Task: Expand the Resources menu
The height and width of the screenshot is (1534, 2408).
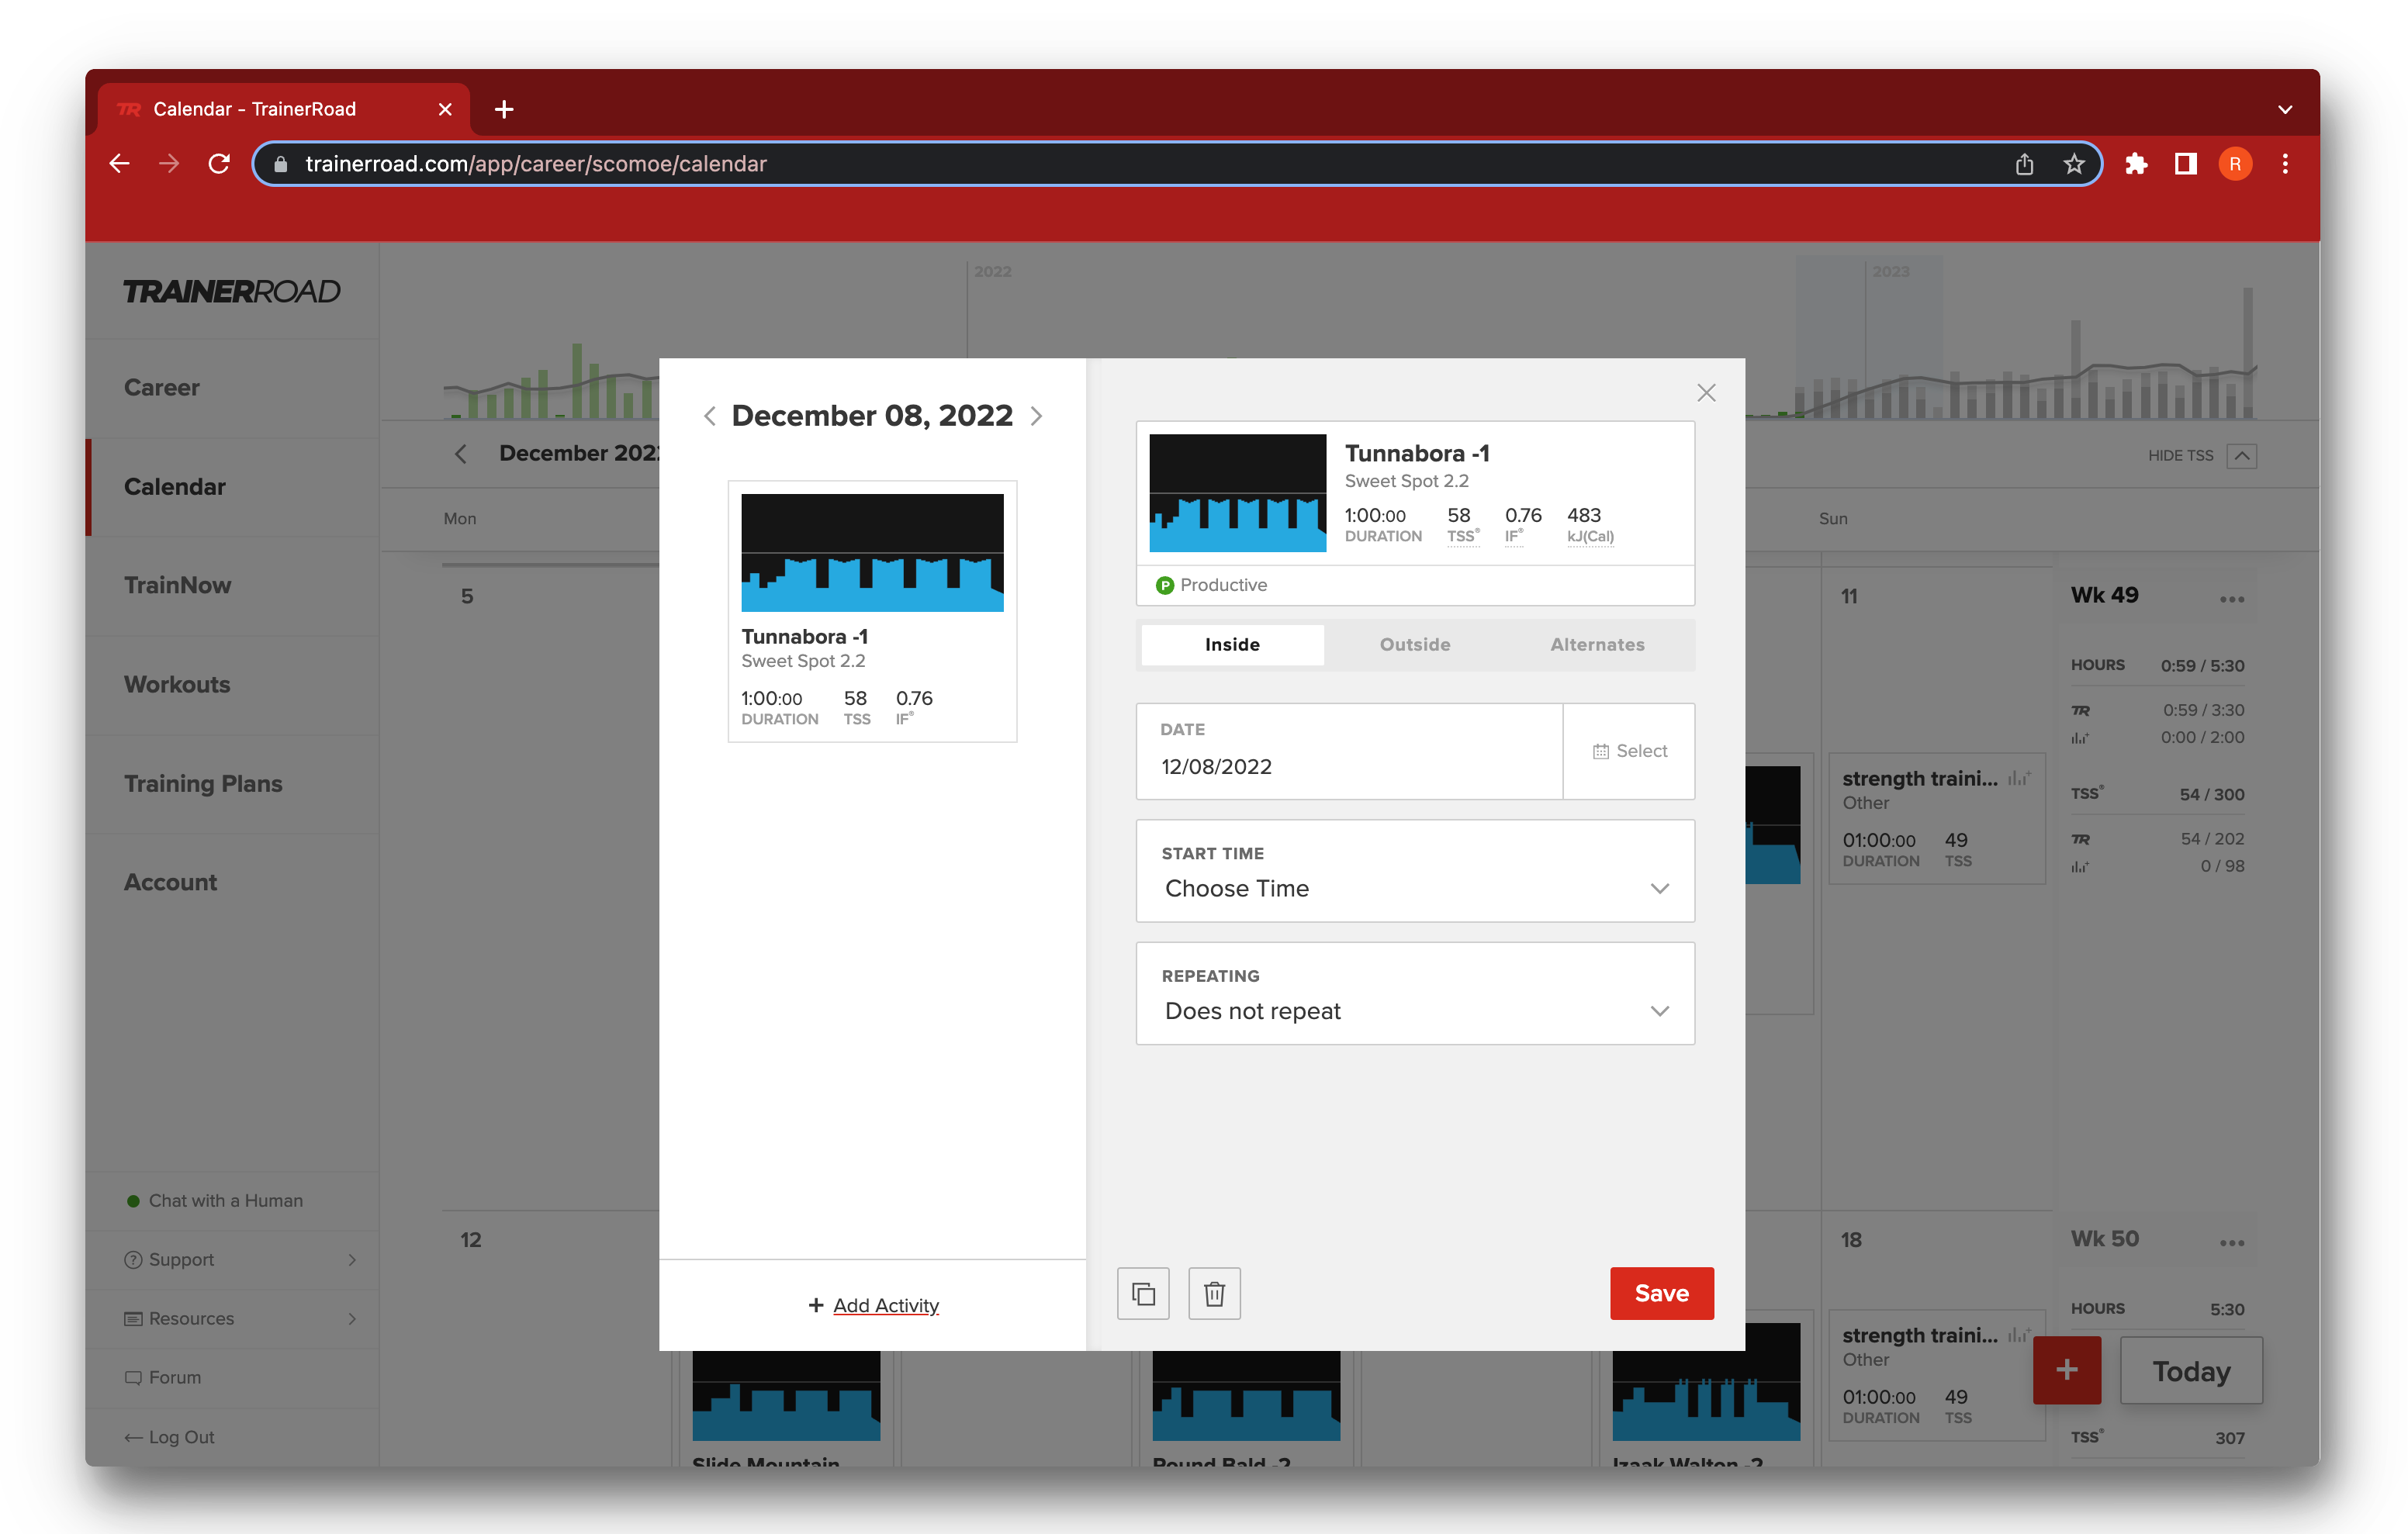Action: pyautogui.click(x=233, y=1319)
